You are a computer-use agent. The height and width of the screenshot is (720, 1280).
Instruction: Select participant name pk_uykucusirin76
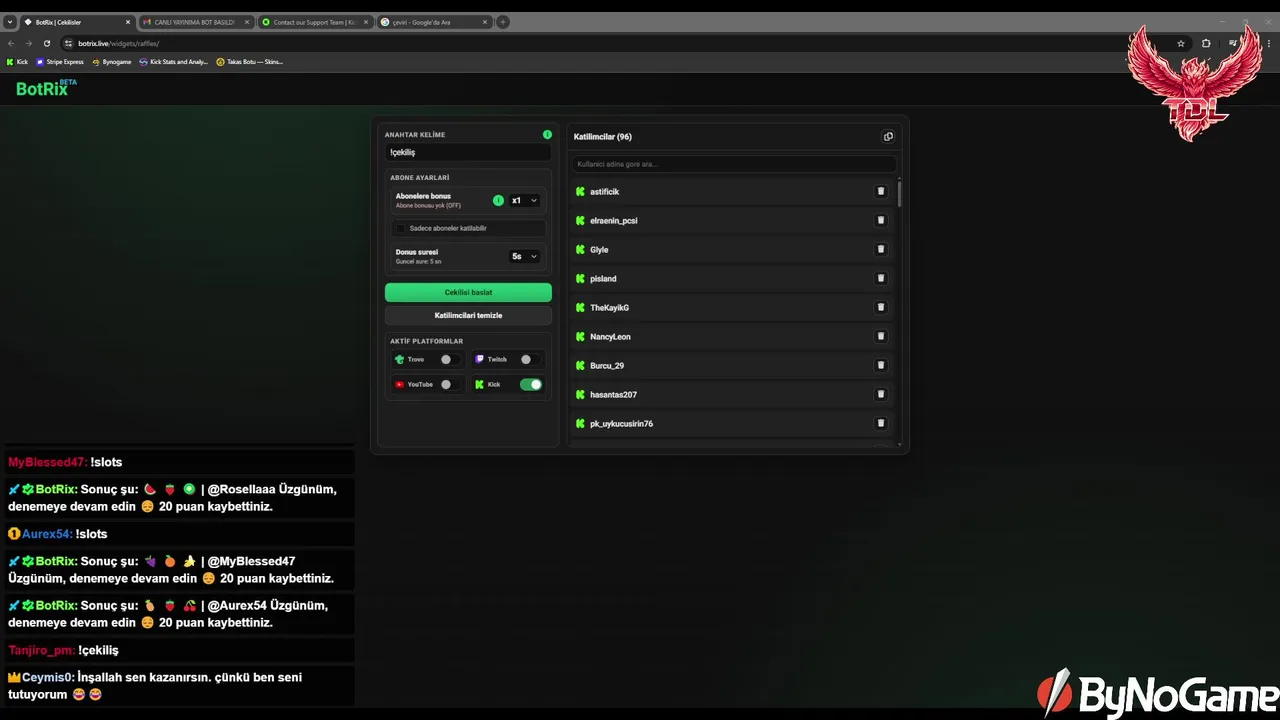621,423
